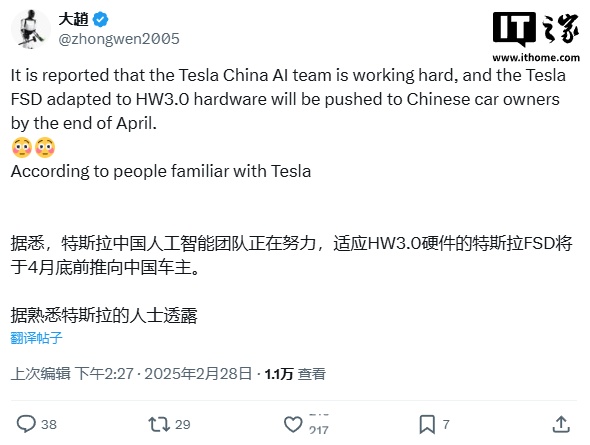Open the www.ithome.com URL text
This screenshot has height=445, width=590.
point(536,58)
